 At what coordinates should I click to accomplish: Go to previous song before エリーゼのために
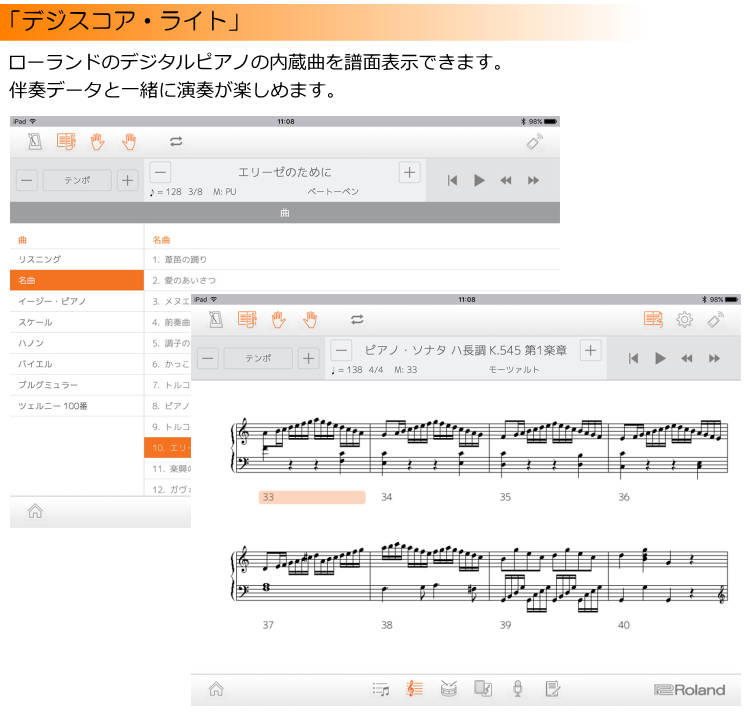(160, 172)
